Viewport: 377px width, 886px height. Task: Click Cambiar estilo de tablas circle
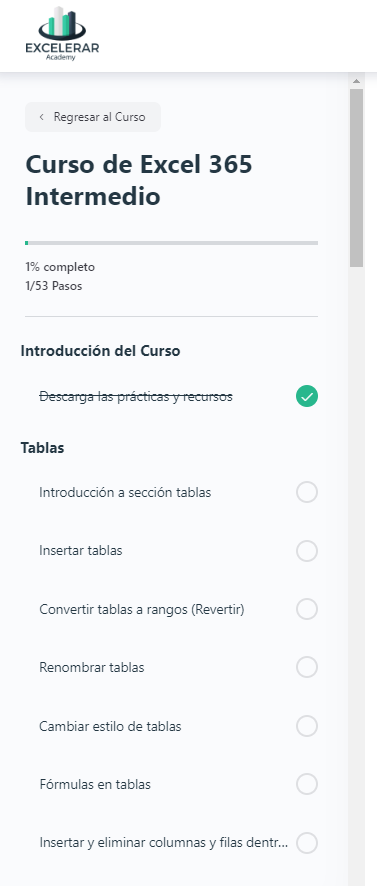307,726
